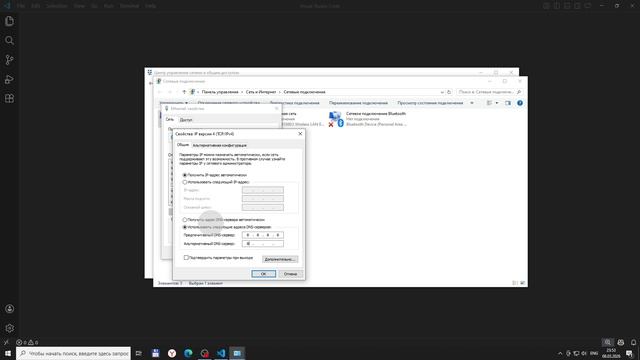Open Task View on the taskbar

point(139,353)
